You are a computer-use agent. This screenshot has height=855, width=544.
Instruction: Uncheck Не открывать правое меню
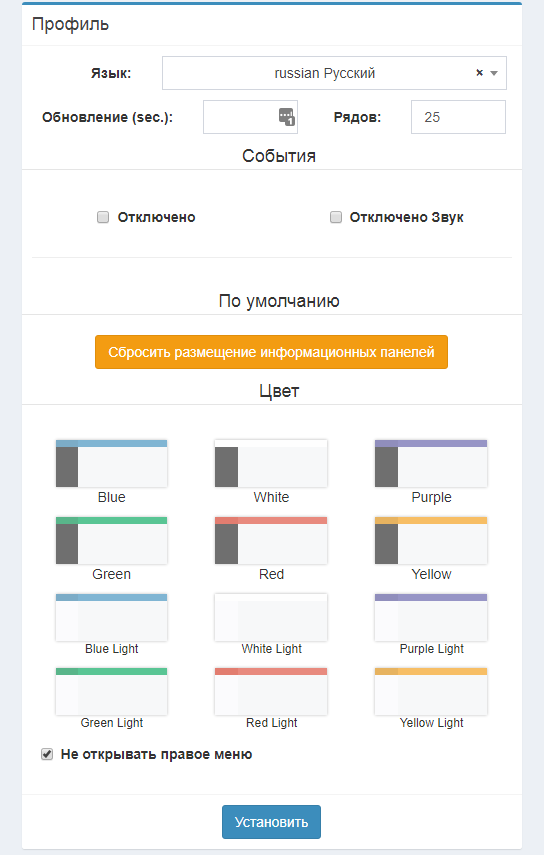[x=47, y=754]
